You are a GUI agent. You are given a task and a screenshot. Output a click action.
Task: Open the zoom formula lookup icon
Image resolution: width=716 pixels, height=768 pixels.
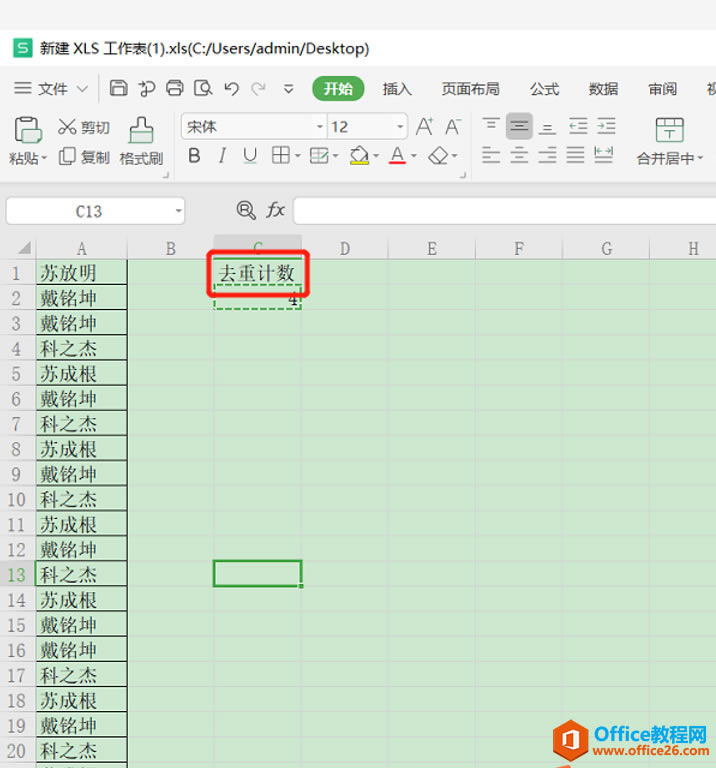246,210
